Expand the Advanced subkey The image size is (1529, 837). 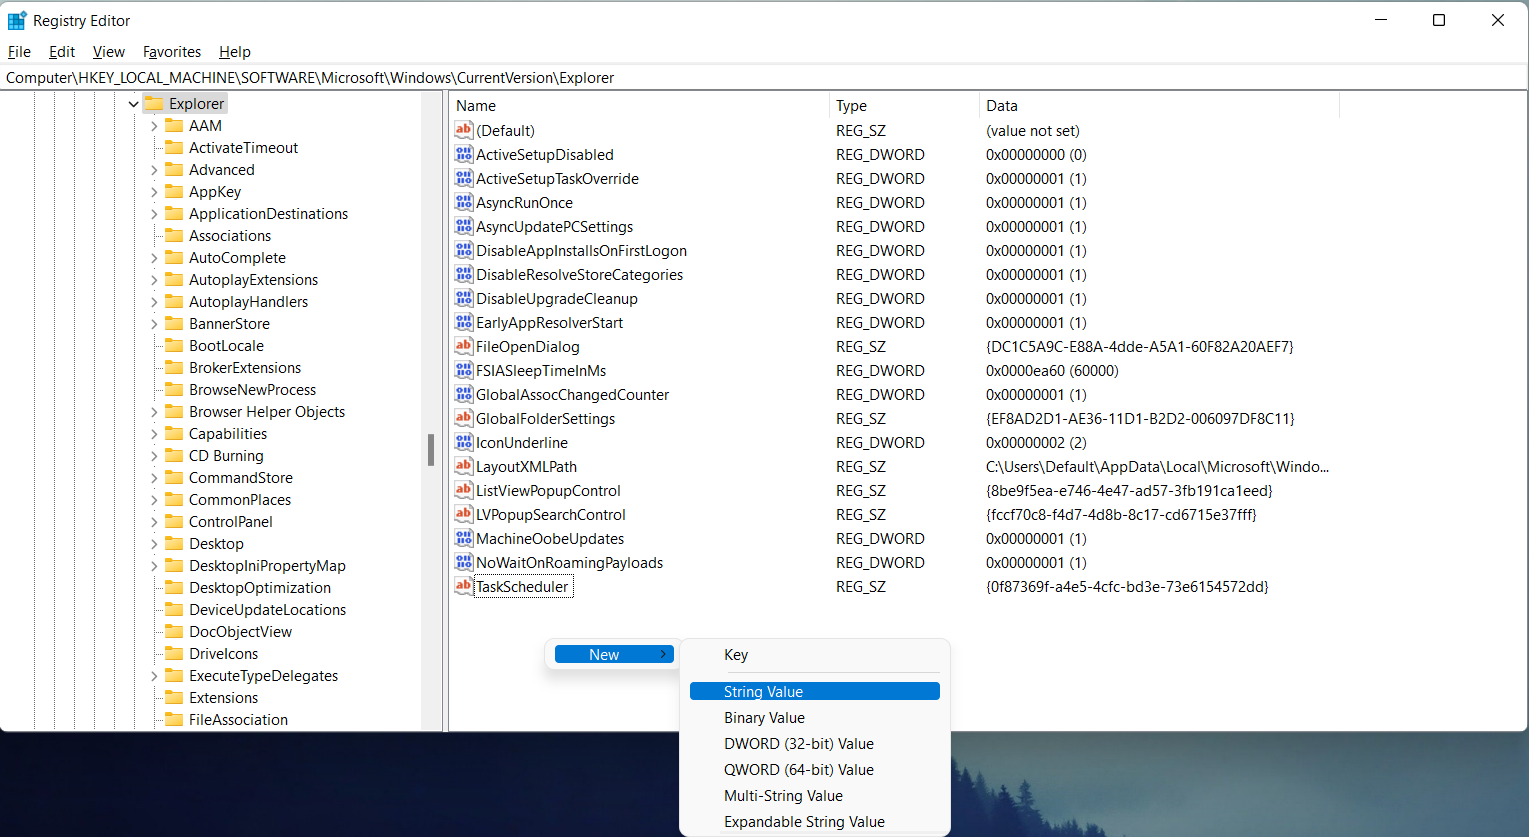click(x=154, y=169)
